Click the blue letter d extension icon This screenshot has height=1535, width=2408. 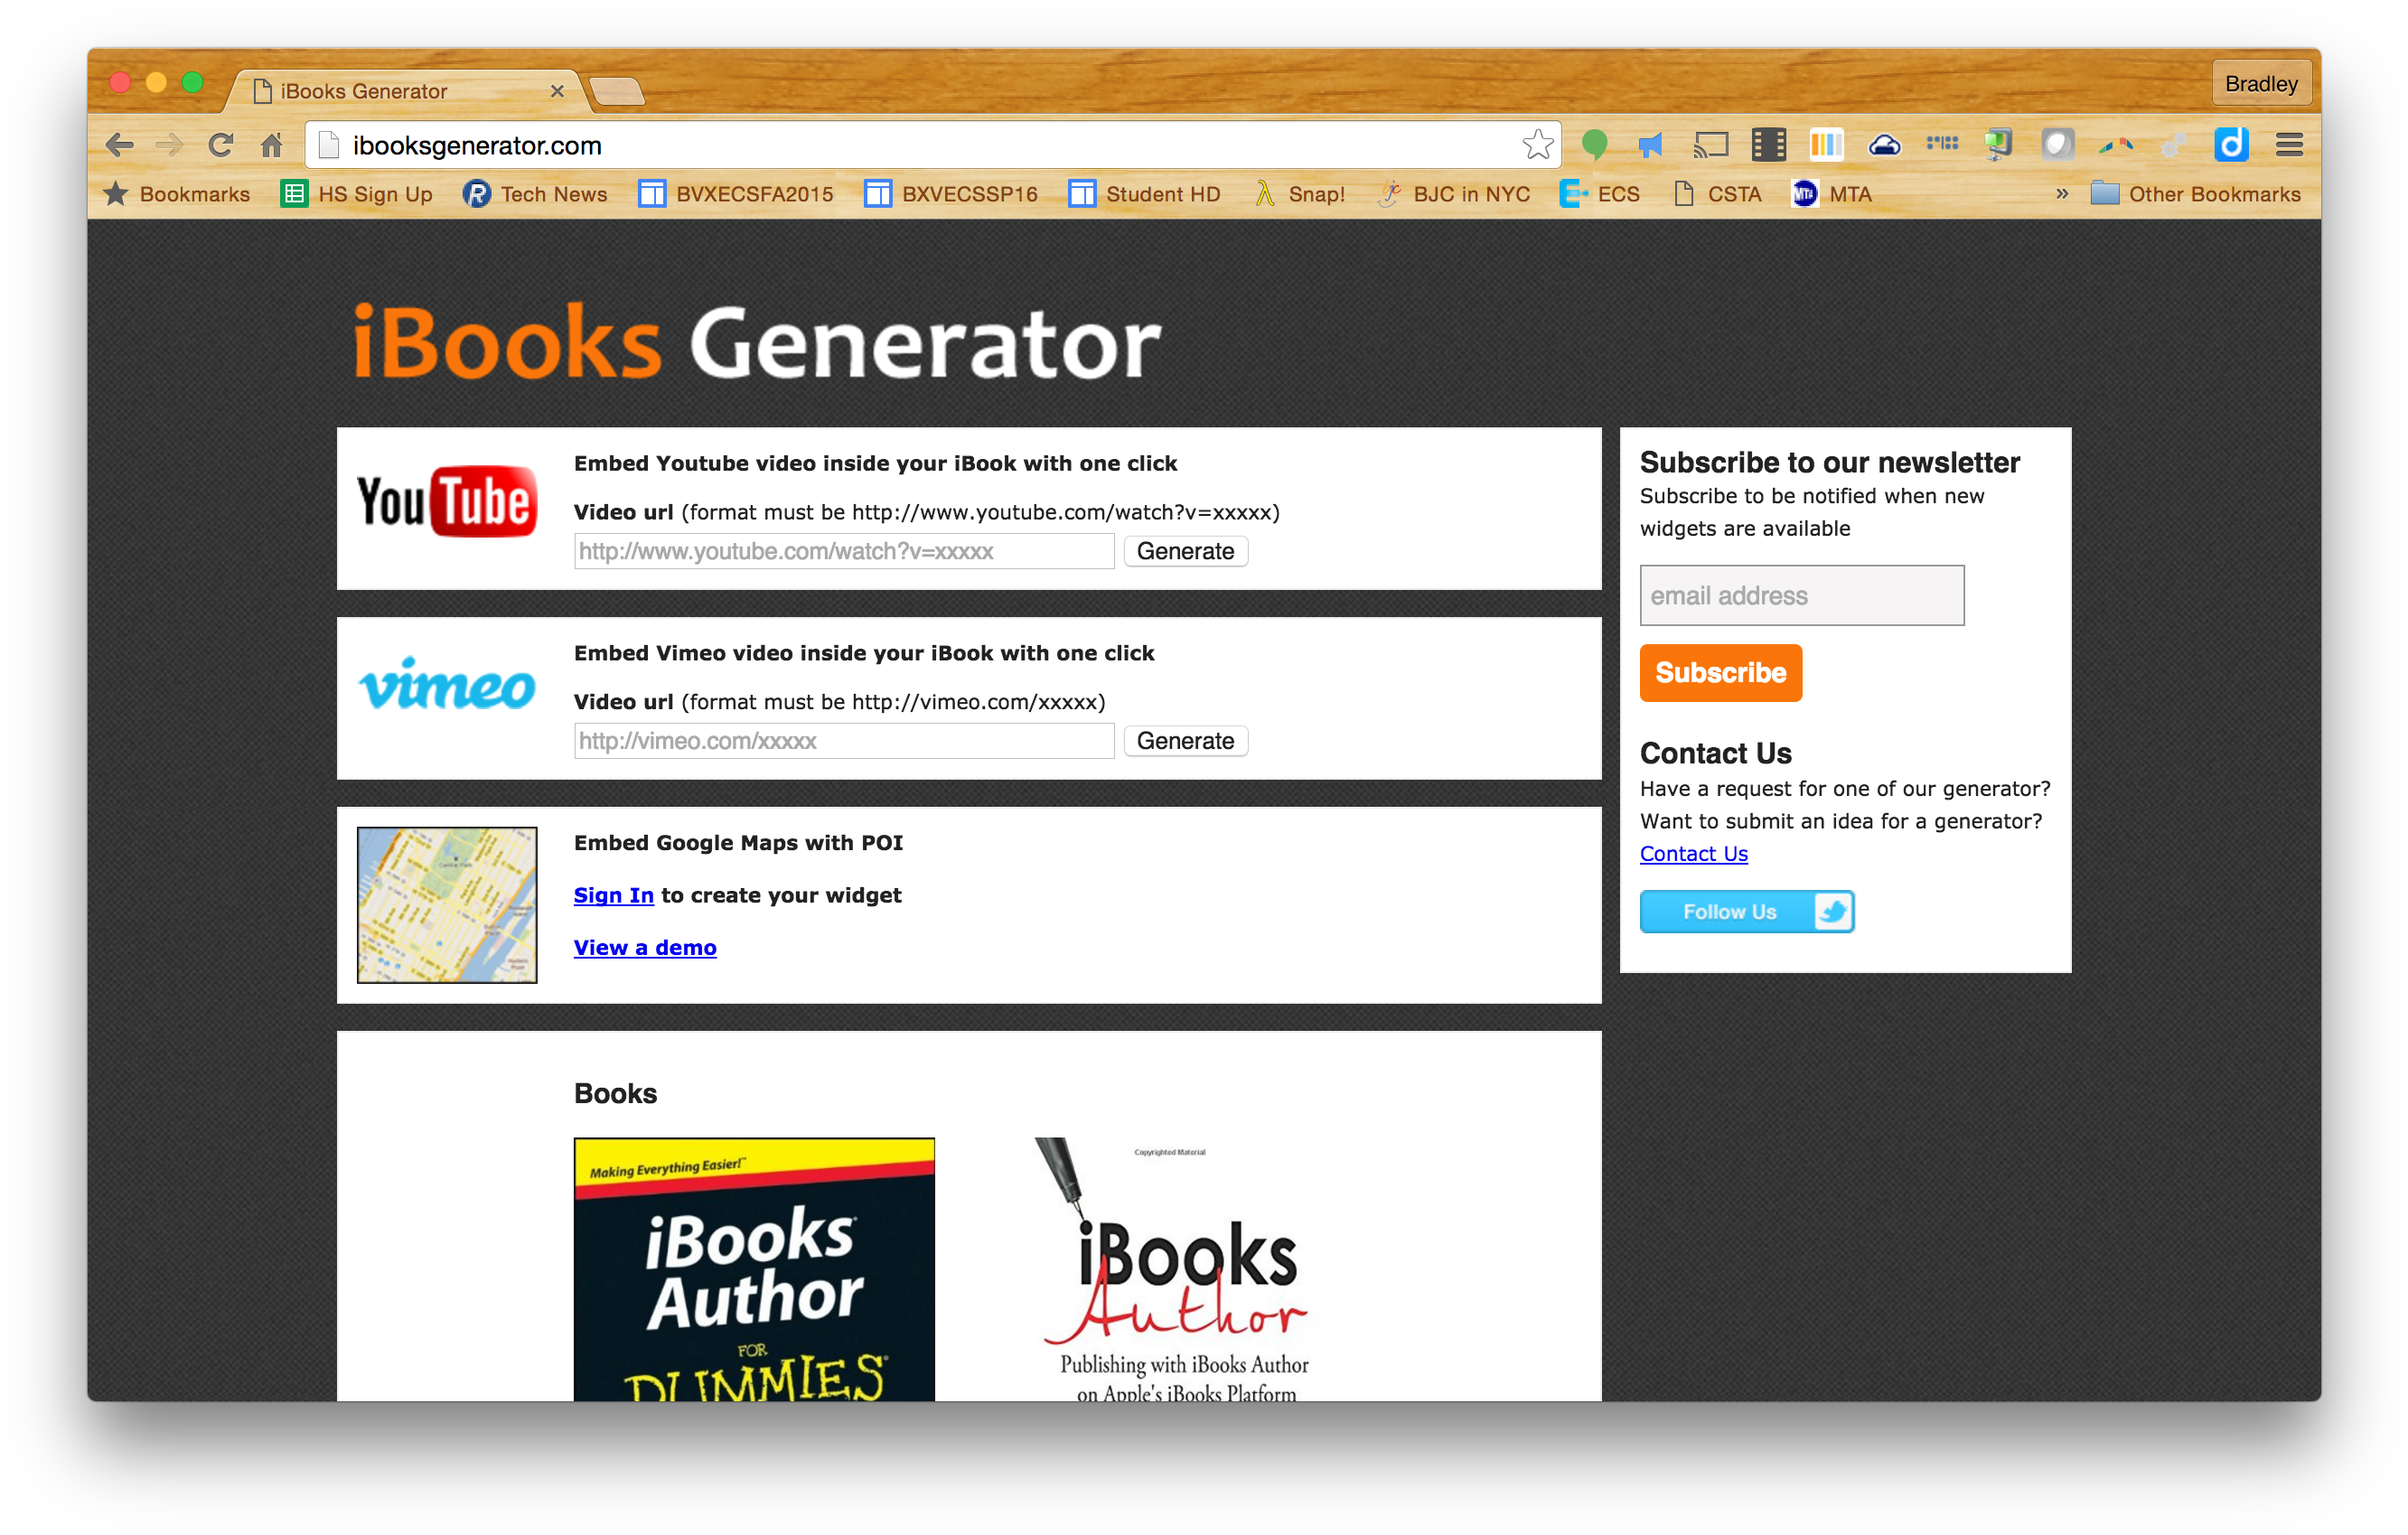(x=2231, y=145)
